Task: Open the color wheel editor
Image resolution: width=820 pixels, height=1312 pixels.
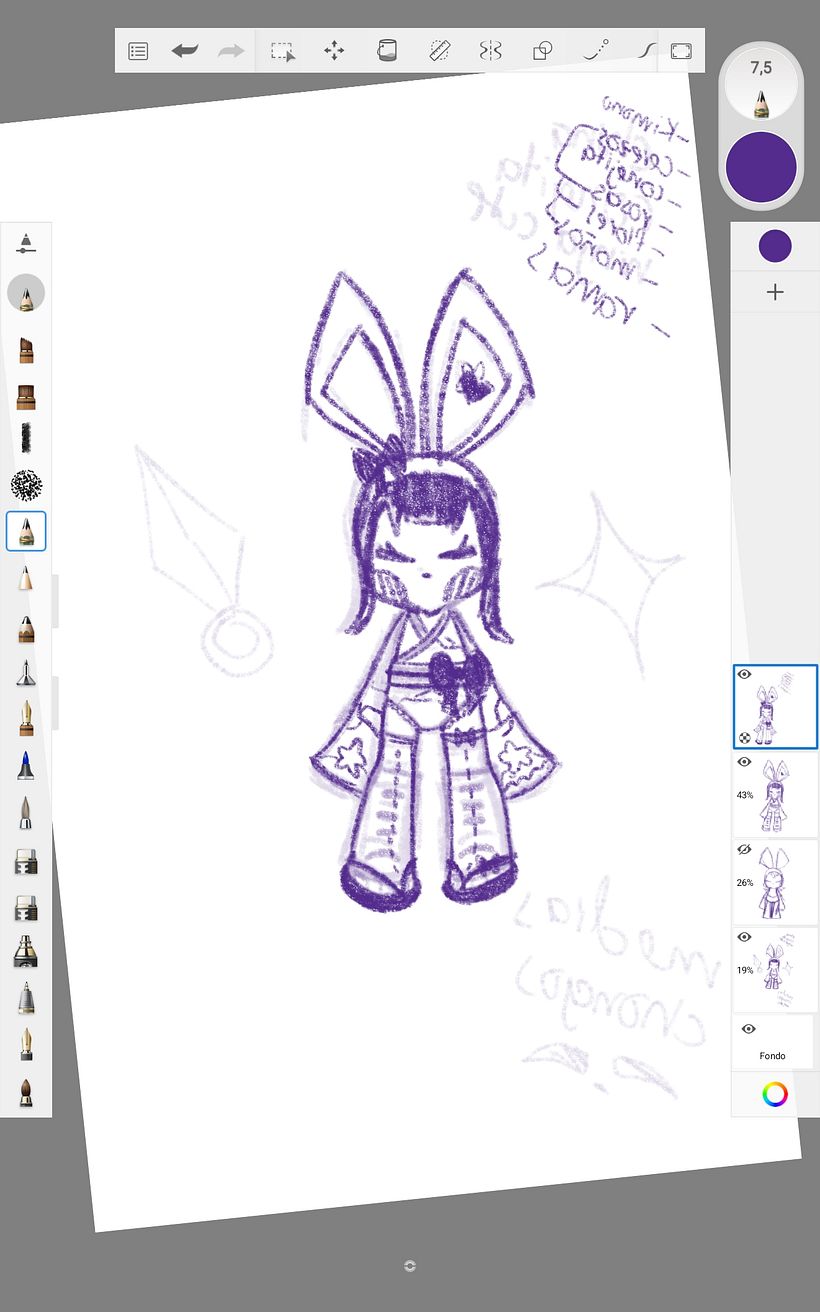Action: click(775, 1094)
